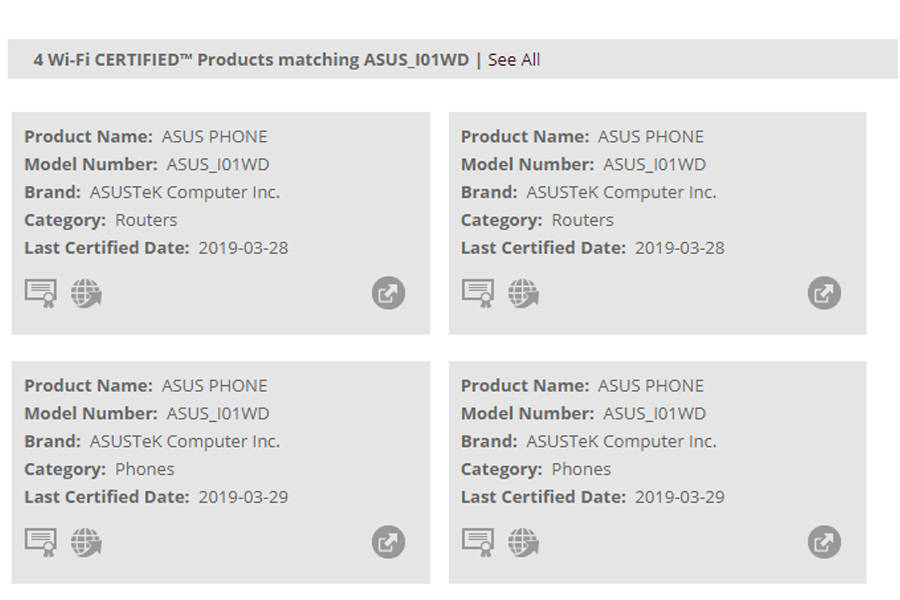Click the certificate icon on the top-right Routers card

[477, 292]
